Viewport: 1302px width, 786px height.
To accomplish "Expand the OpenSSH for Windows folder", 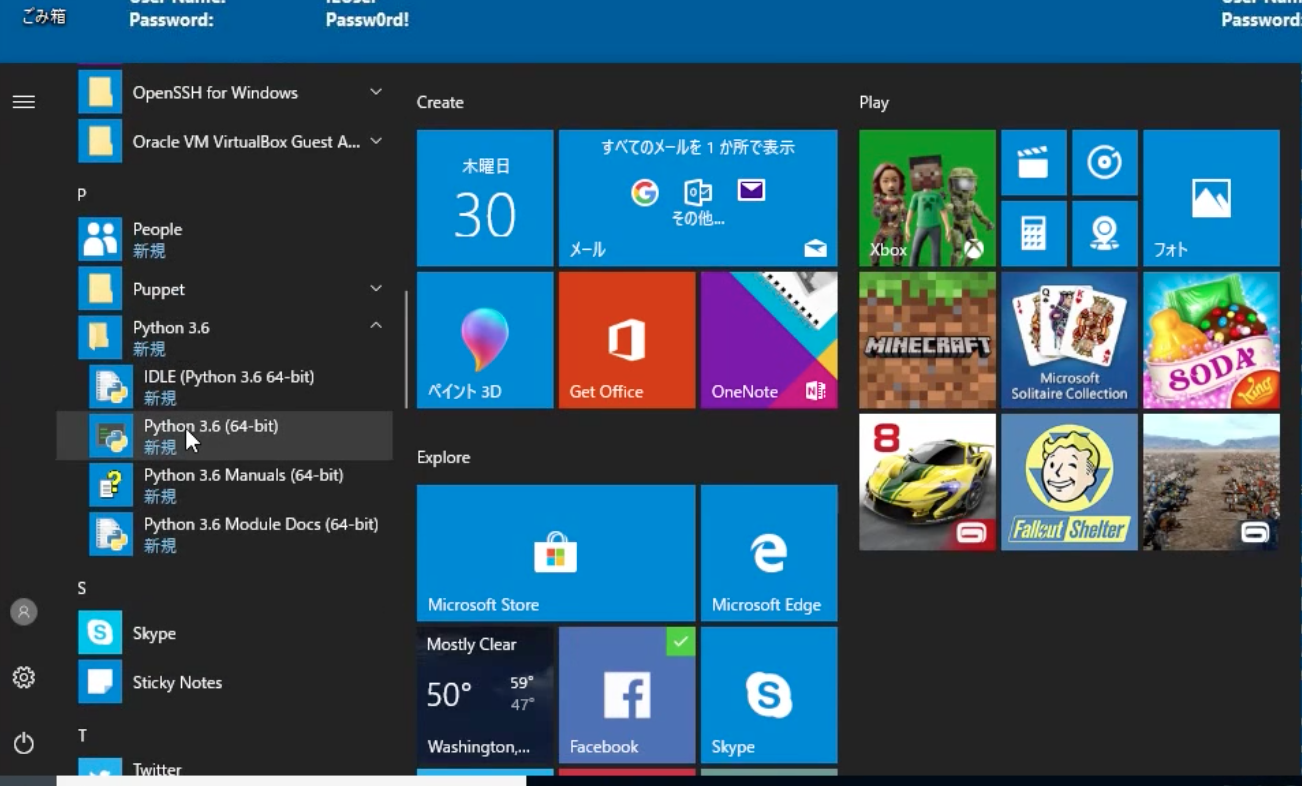I will point(376,92).
